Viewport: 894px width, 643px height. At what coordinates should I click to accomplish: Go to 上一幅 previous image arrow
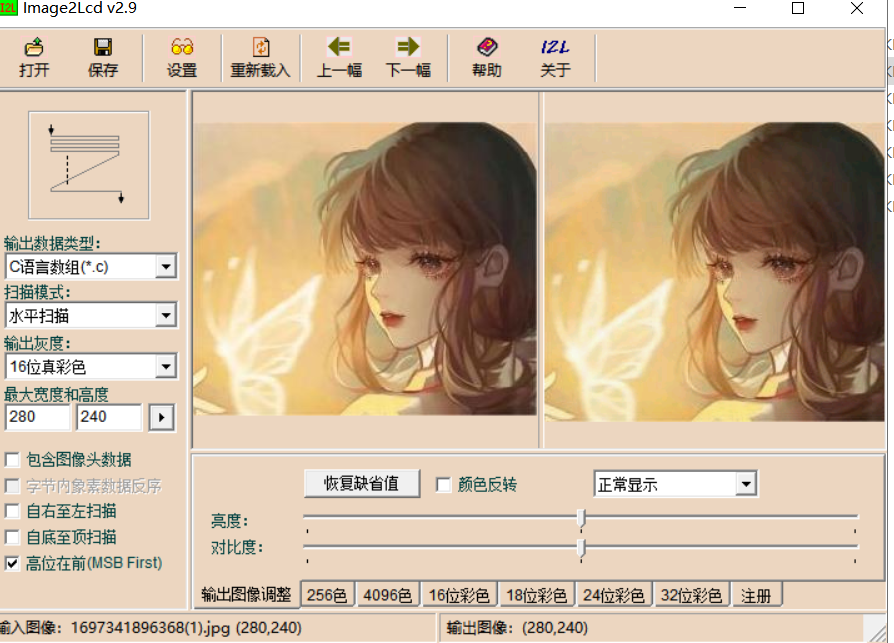click(x=339, y=47)
